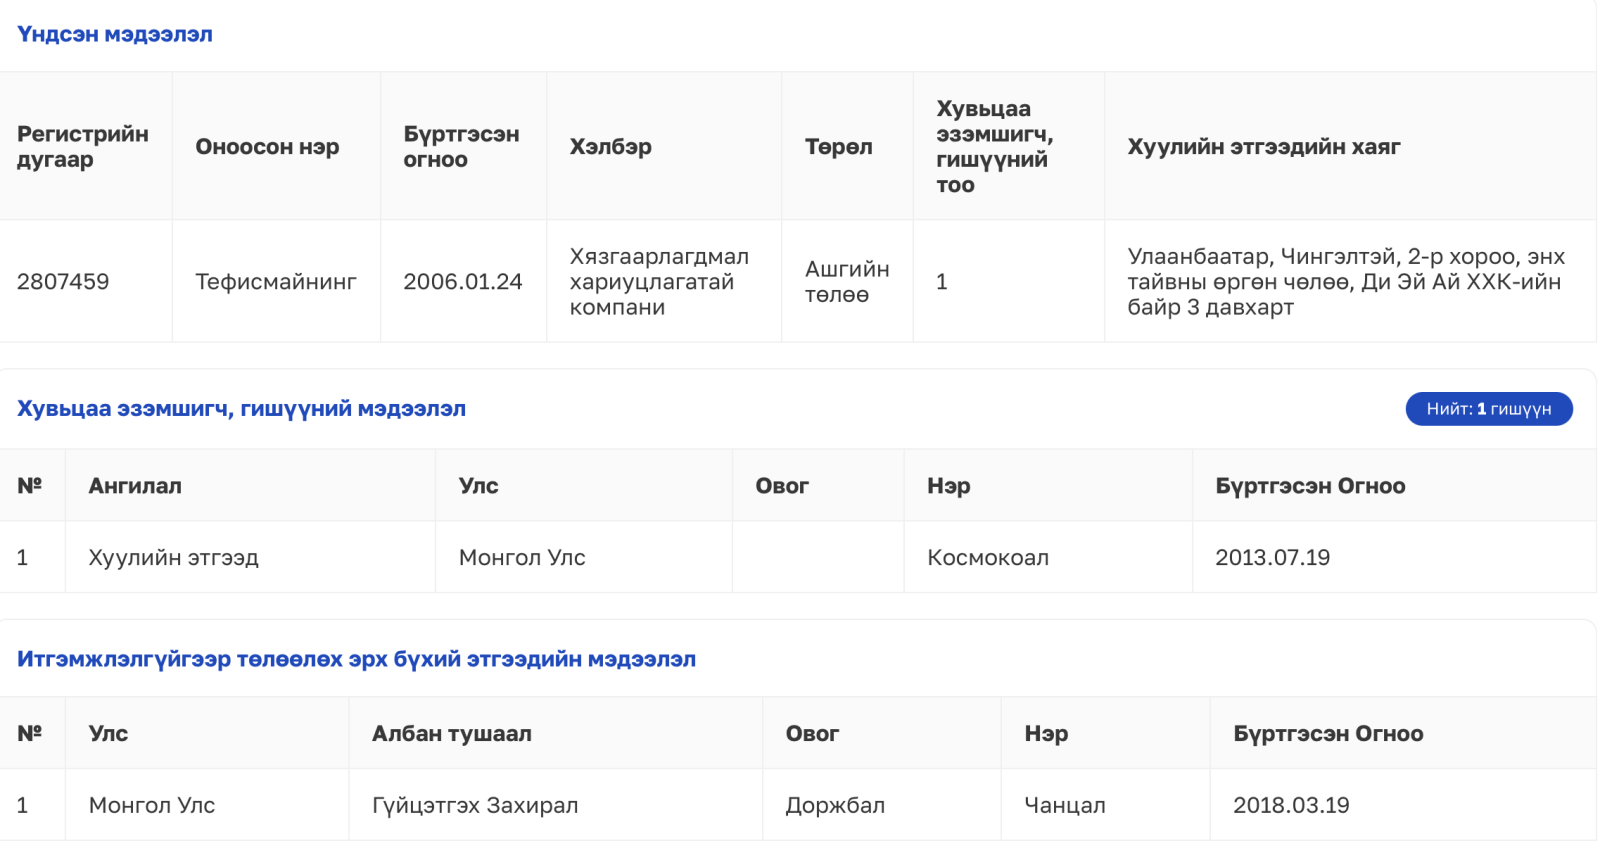
Task: Click 'Бүртгэсэн Огноо' header in representatives table
Action: 1328,734
